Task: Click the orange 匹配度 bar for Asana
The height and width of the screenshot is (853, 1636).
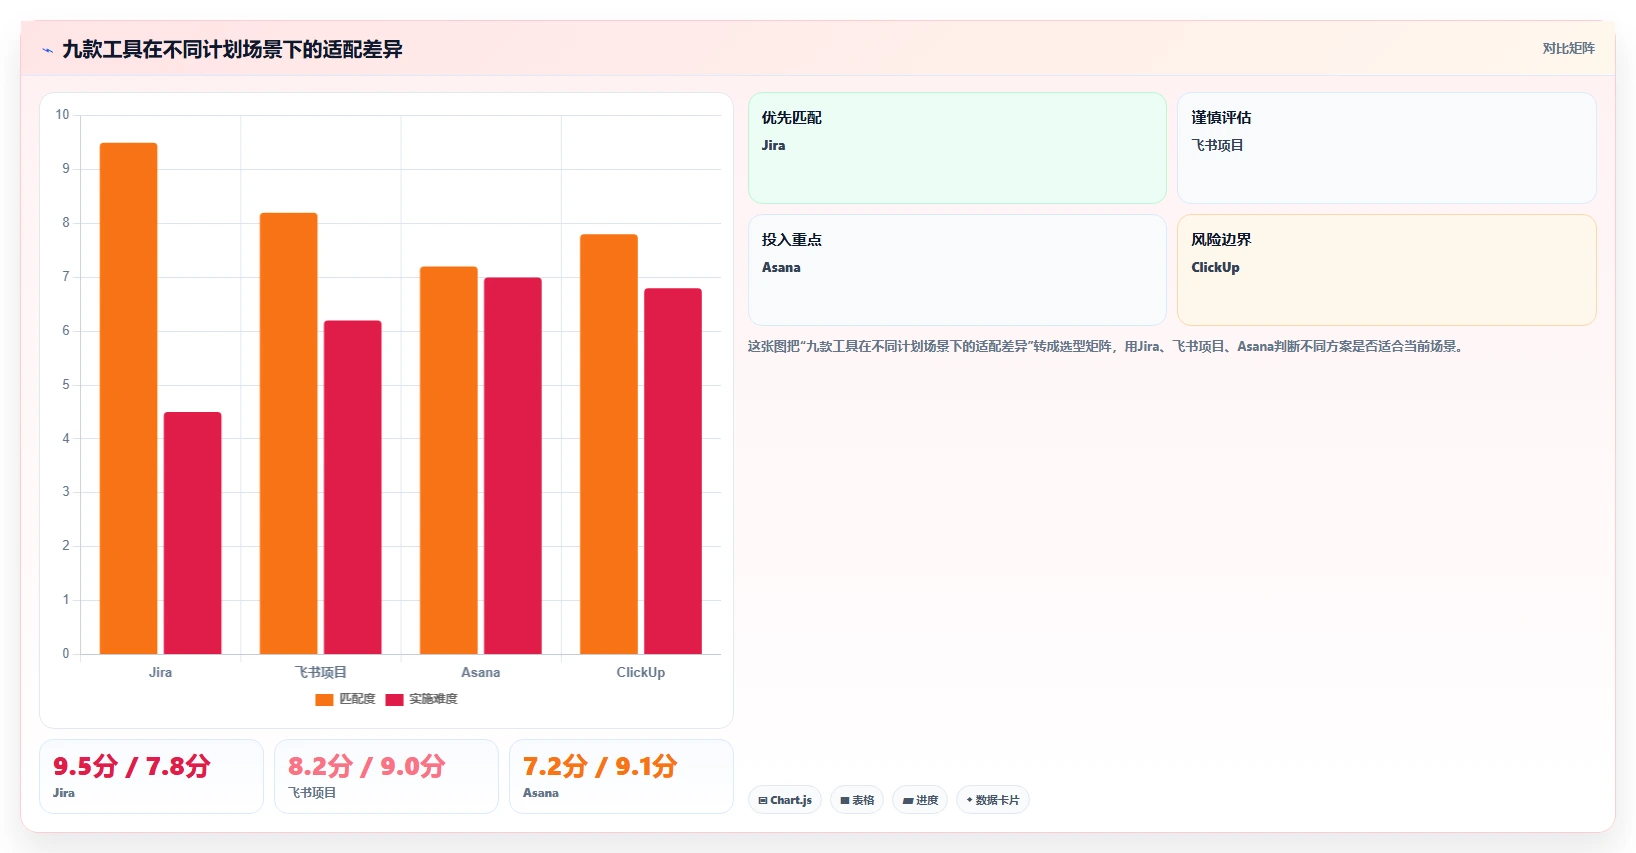Action: [x=449, y=460]
